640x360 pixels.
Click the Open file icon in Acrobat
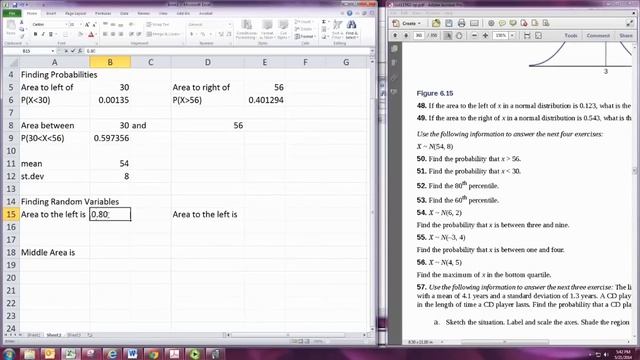click(x=436, y=23)
